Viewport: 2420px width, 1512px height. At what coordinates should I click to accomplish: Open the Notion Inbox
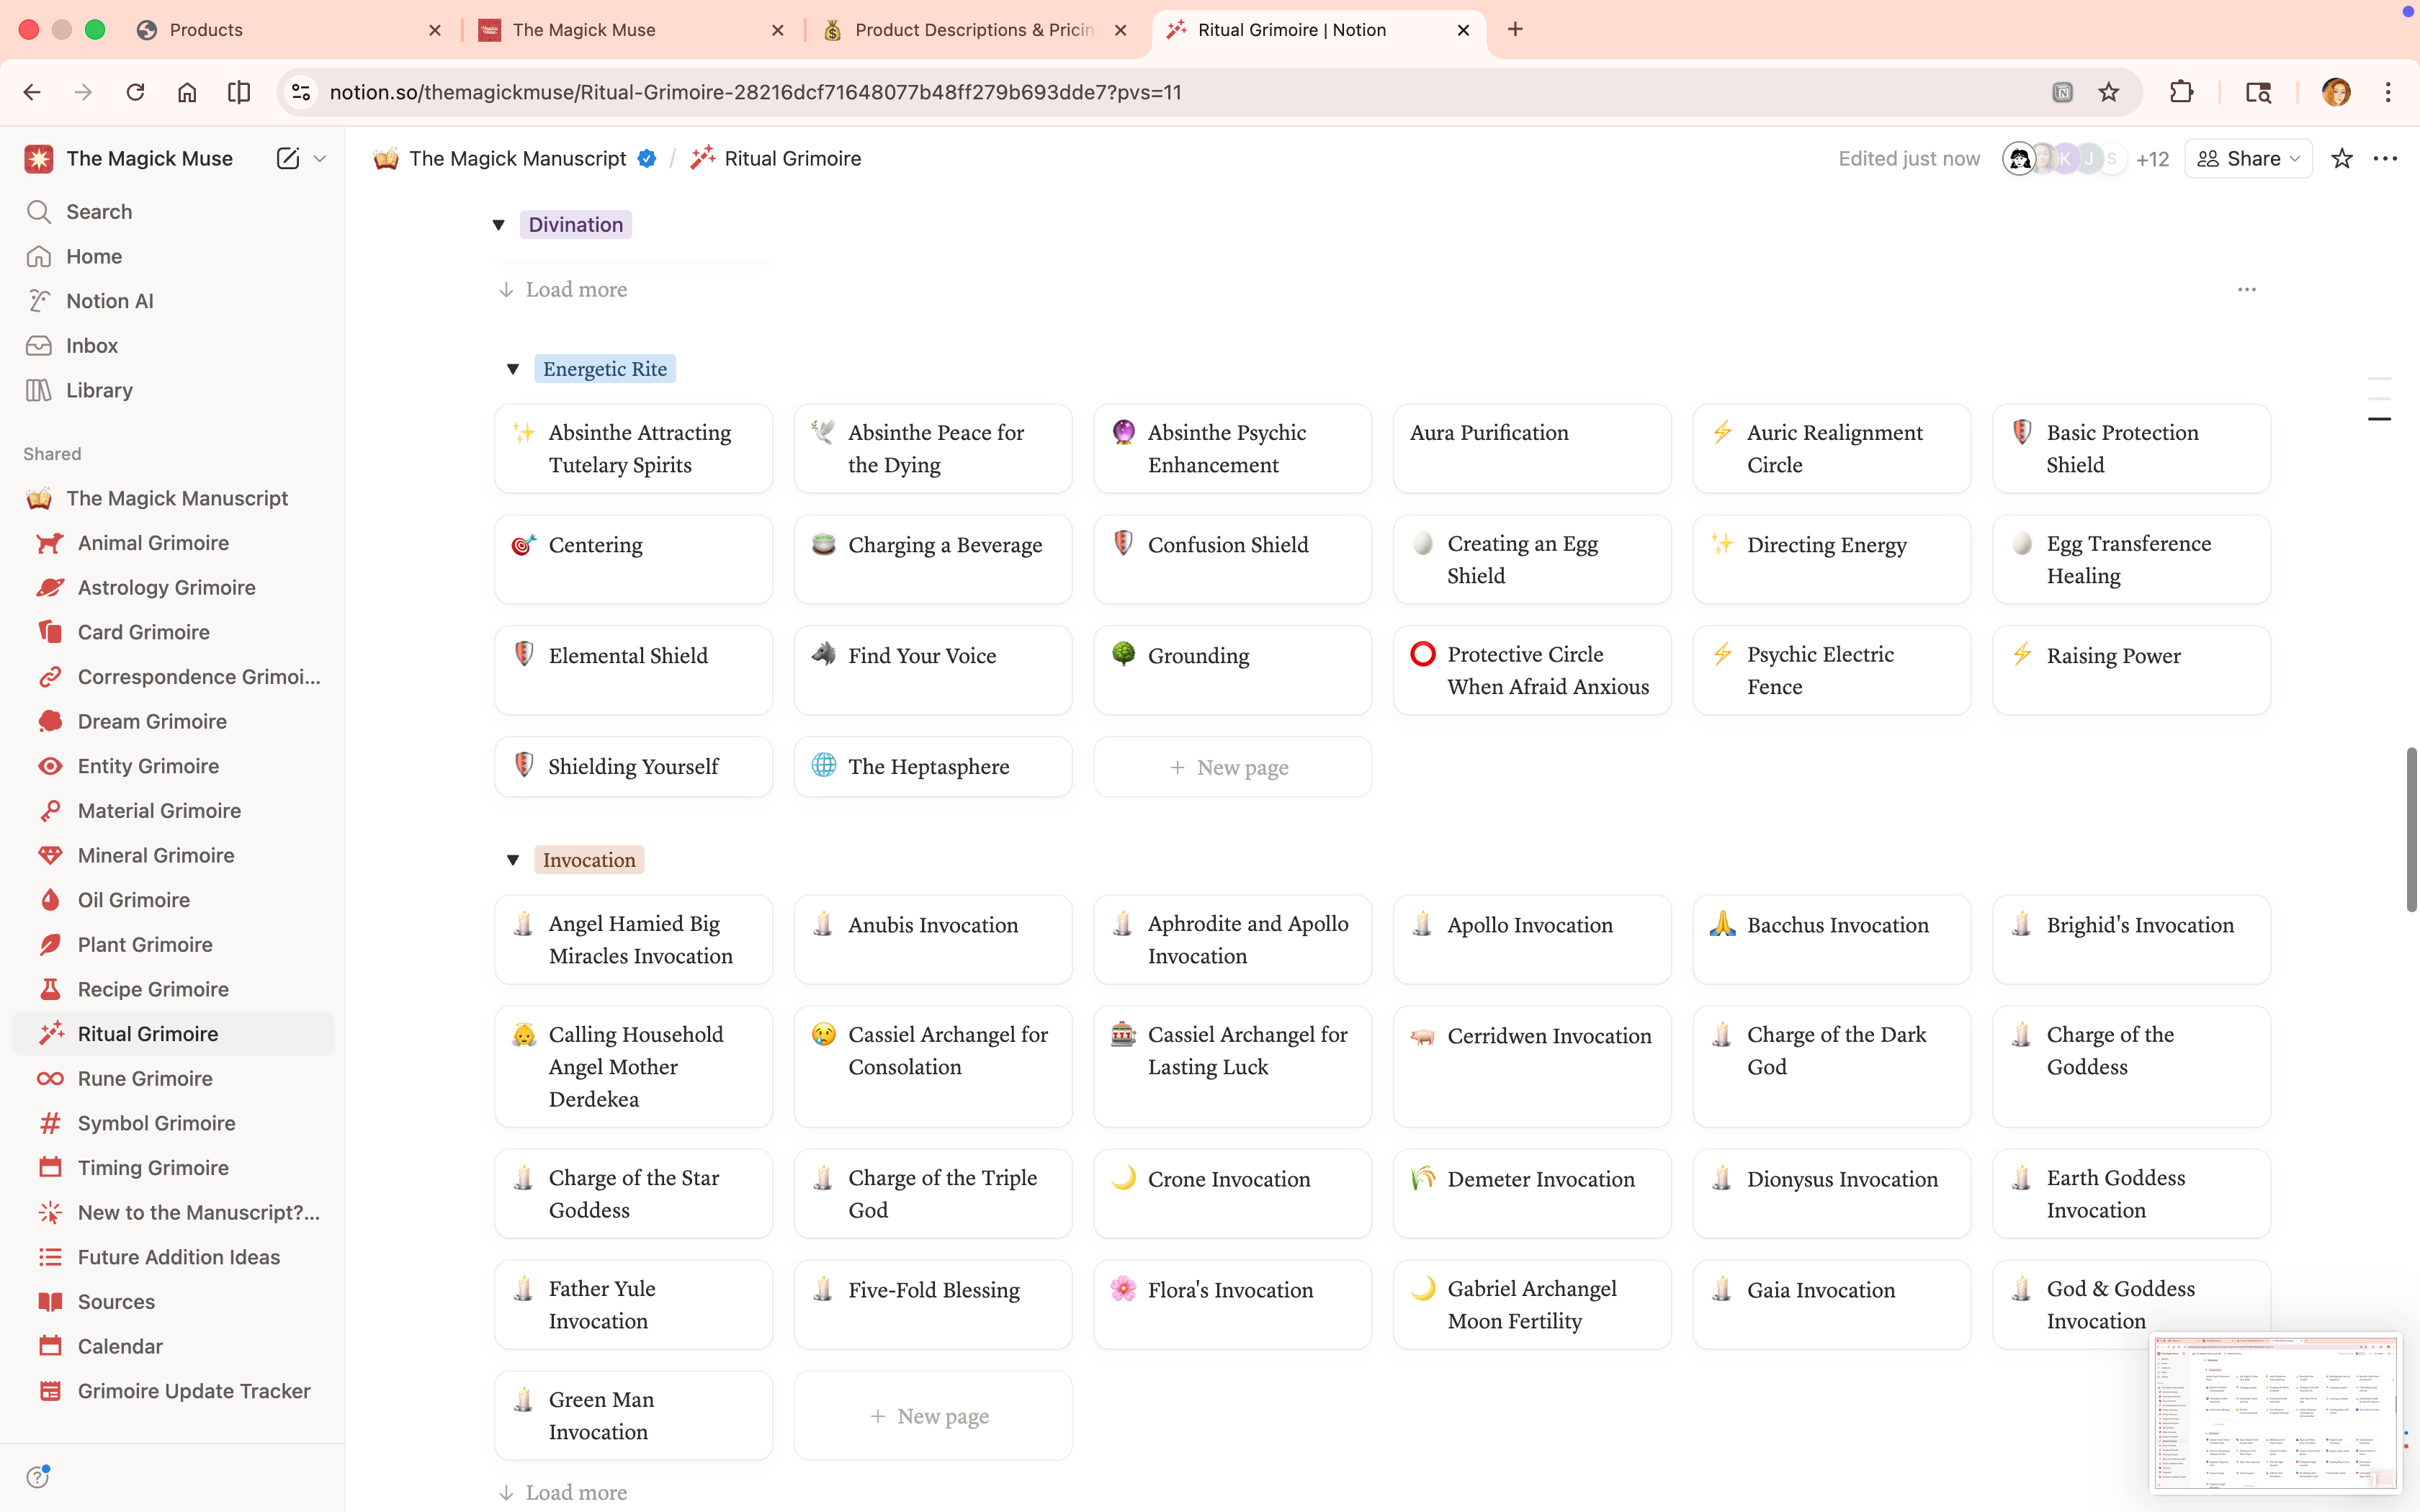(173, 345)
